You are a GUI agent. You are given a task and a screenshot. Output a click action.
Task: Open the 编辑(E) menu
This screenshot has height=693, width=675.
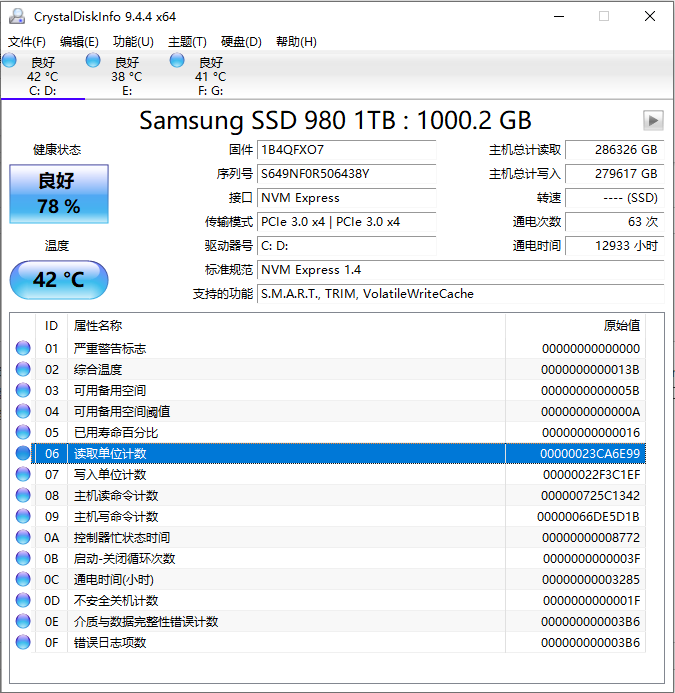coord(79,42)
